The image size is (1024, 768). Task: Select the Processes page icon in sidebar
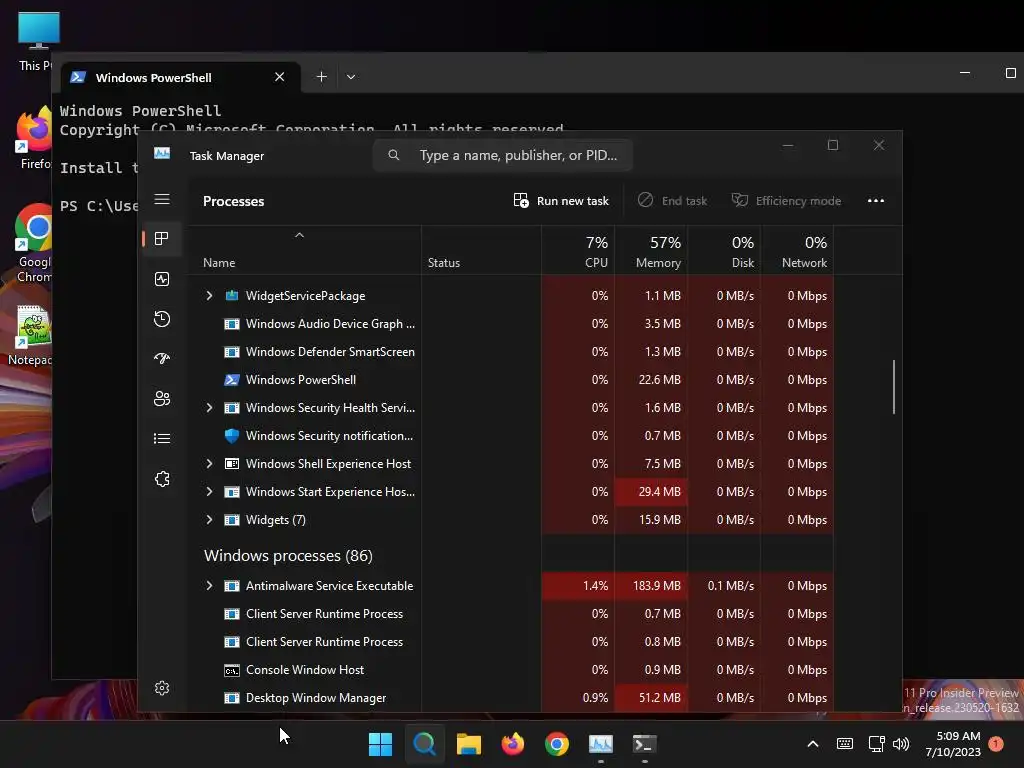coord(162,239)
